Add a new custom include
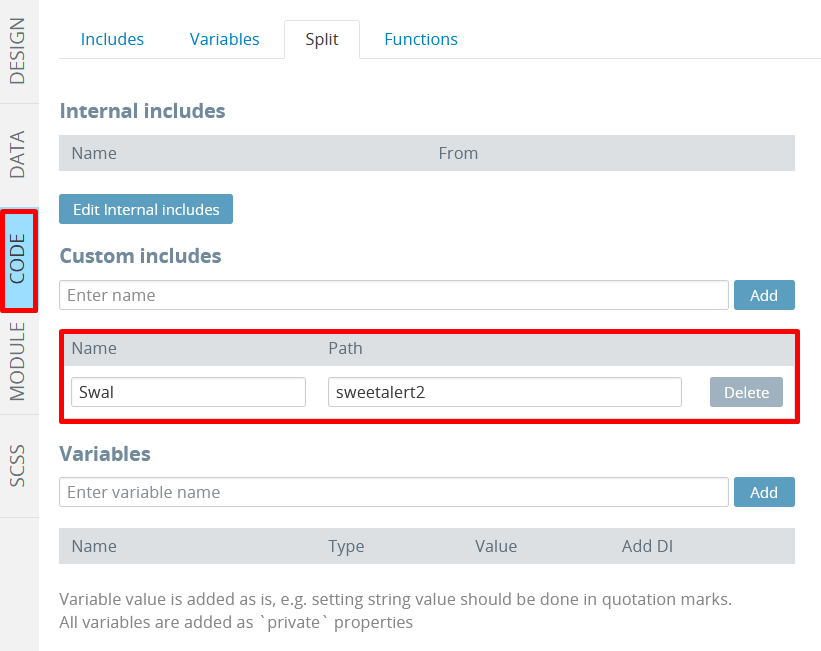821x651 pixels. 764,295
